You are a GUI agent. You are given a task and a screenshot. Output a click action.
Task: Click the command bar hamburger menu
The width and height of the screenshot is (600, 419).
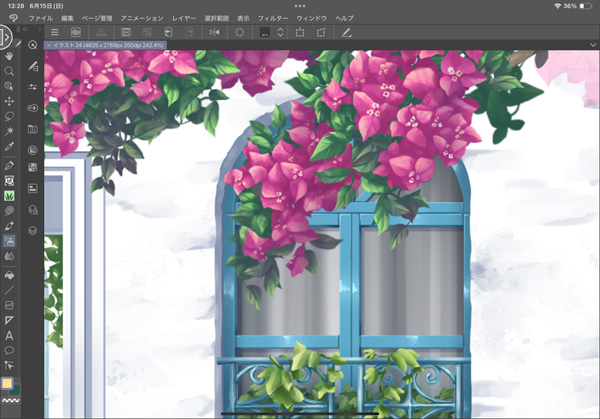click(55, 33)
